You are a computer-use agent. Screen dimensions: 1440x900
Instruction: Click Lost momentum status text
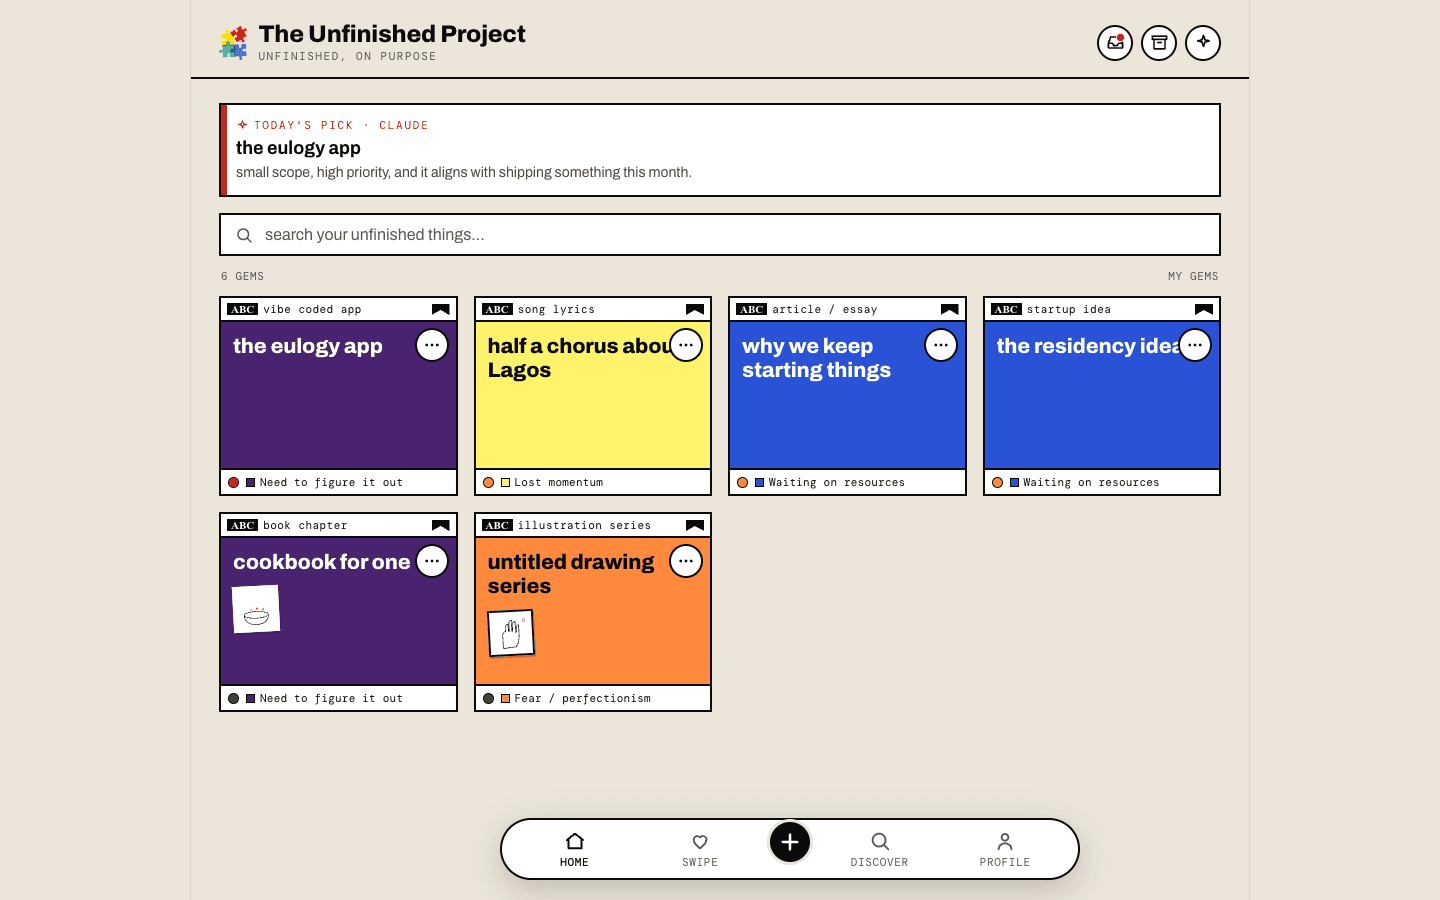(558, 483)
